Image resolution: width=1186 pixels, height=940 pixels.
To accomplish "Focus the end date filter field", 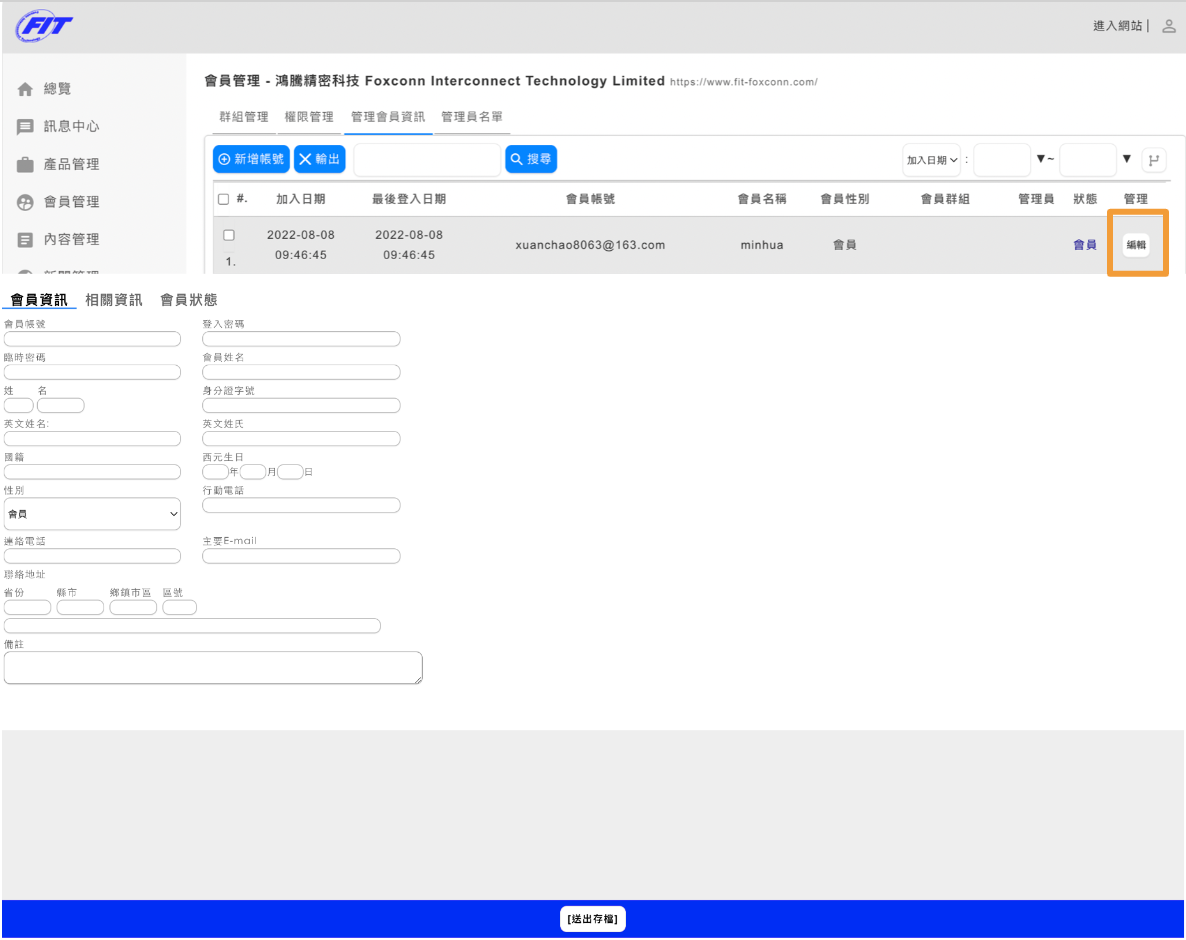I will (1088, 160).
